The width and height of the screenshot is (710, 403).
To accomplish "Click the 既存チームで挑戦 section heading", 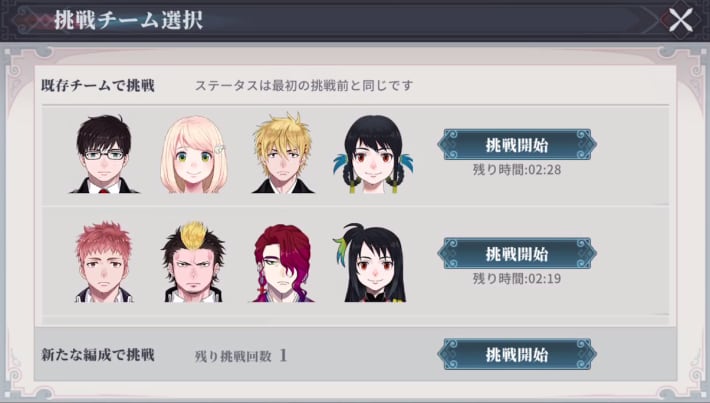I will click(98, 85).
